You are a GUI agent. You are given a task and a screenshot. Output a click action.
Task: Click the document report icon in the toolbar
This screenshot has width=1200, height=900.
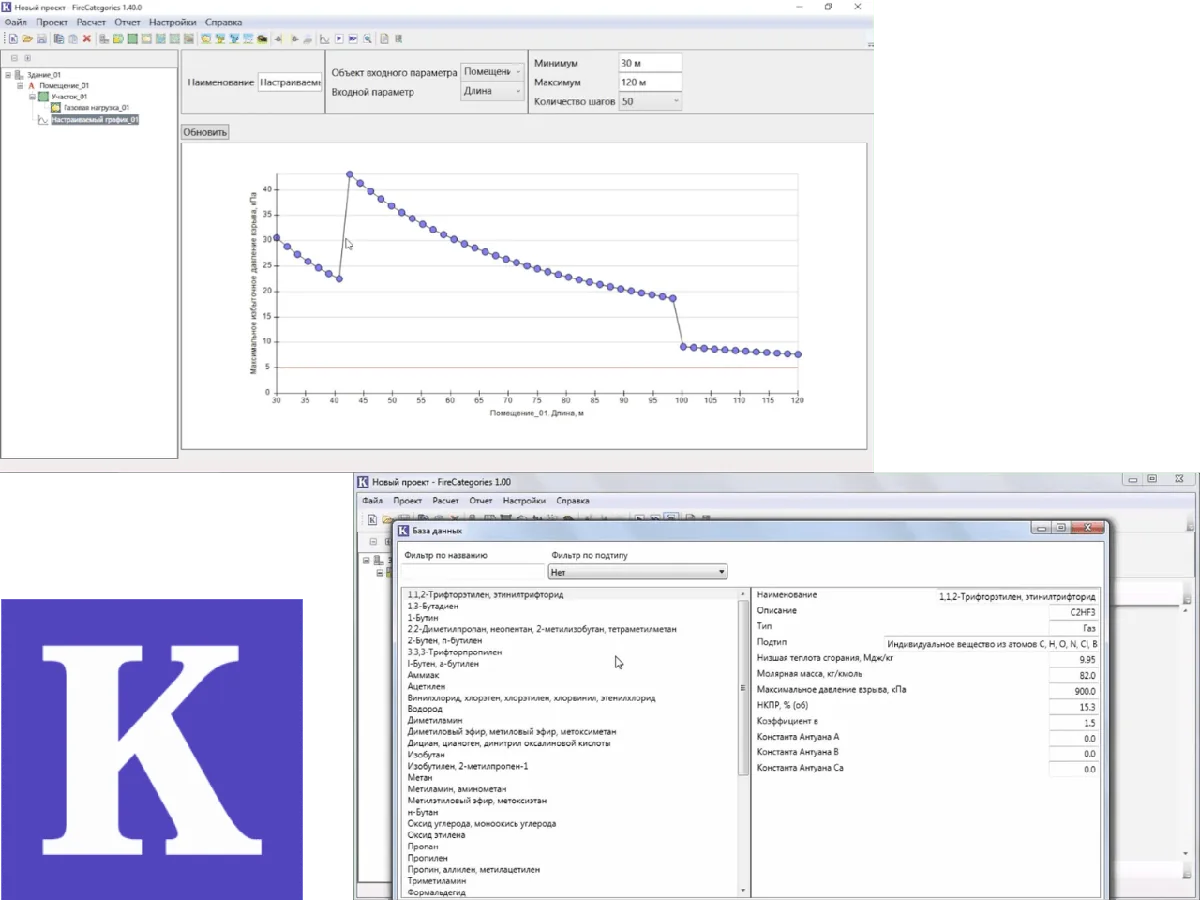384,39
